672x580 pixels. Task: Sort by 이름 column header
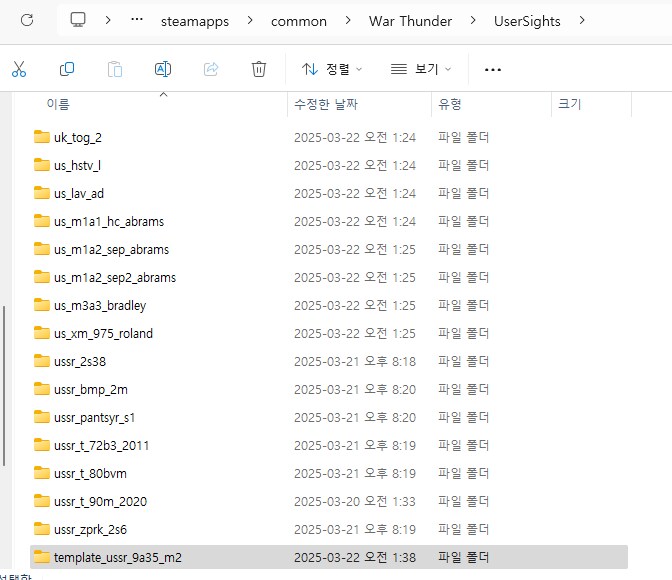pos(58,104)
